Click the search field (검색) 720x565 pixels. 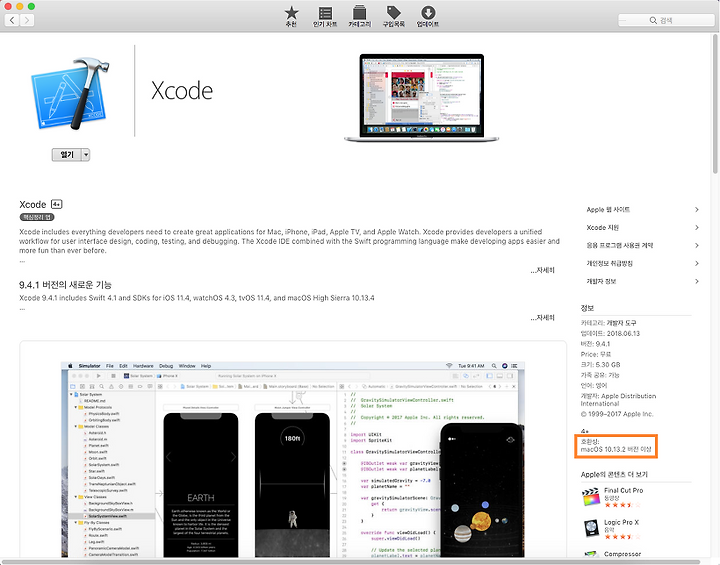click(666, 20)
